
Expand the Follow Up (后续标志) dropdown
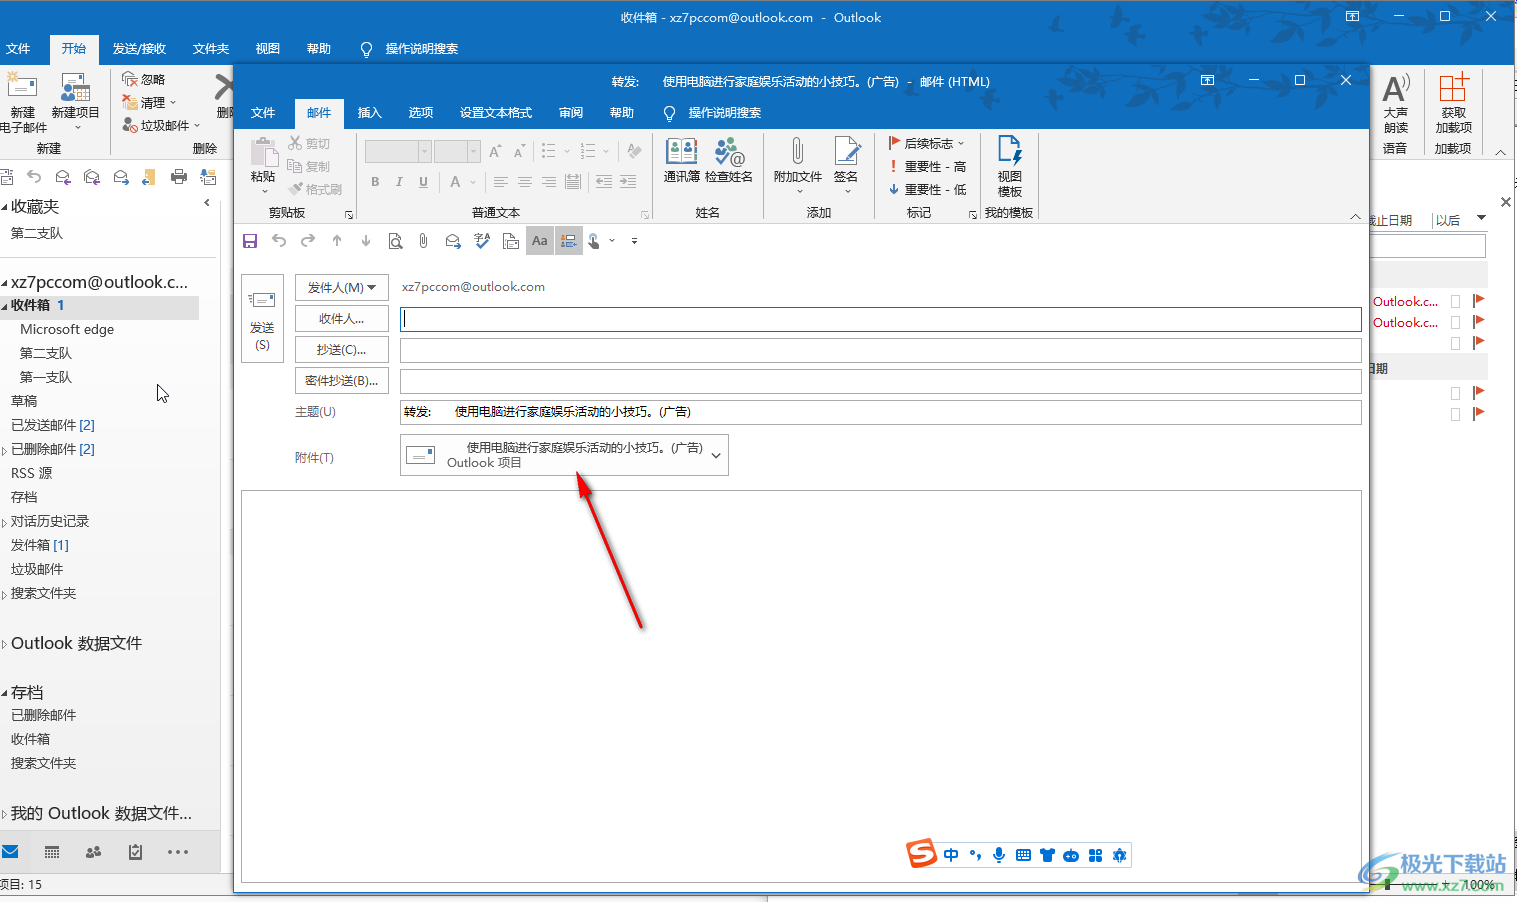(x=928, y=144)
